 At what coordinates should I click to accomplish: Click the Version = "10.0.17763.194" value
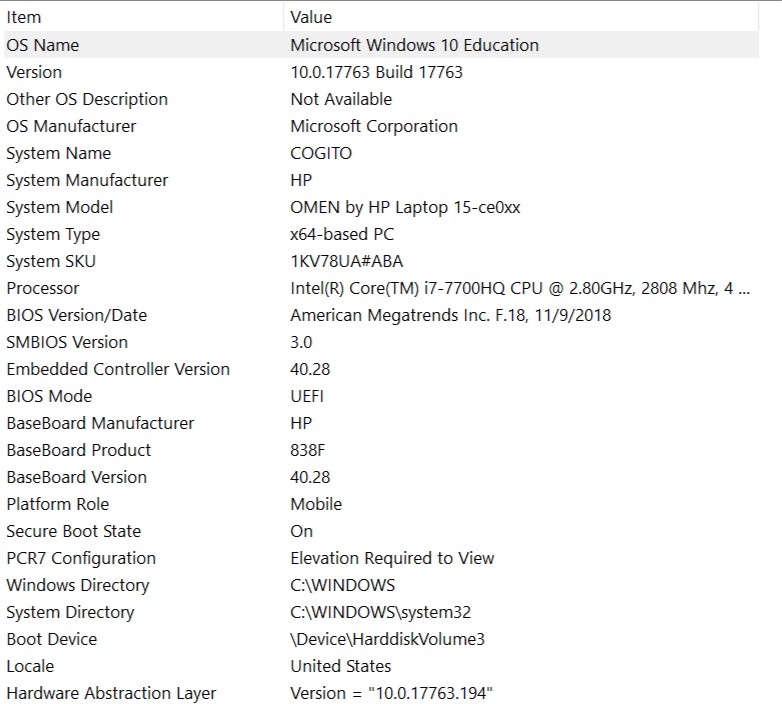[x=391, y=693]
